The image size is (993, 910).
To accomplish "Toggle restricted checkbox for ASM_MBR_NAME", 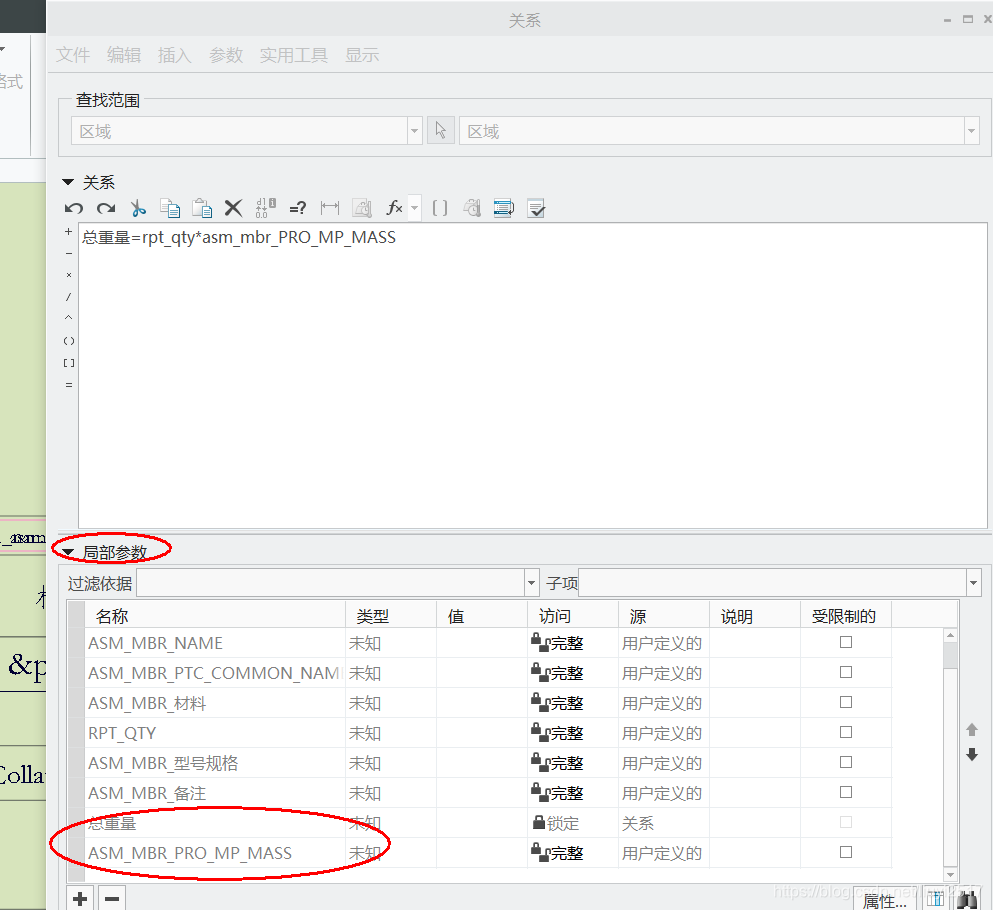I will (845, 642).
